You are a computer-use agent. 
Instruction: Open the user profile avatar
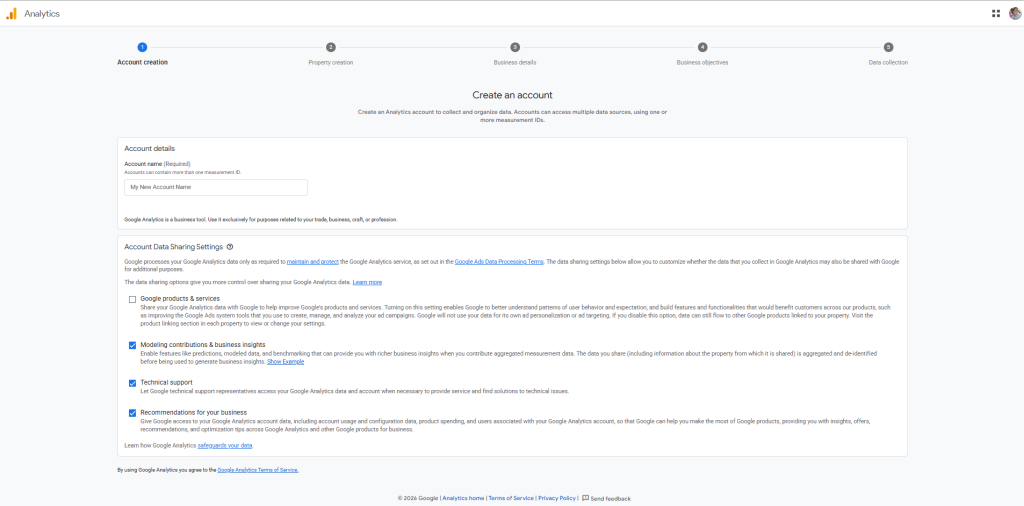pos(1014,13)
